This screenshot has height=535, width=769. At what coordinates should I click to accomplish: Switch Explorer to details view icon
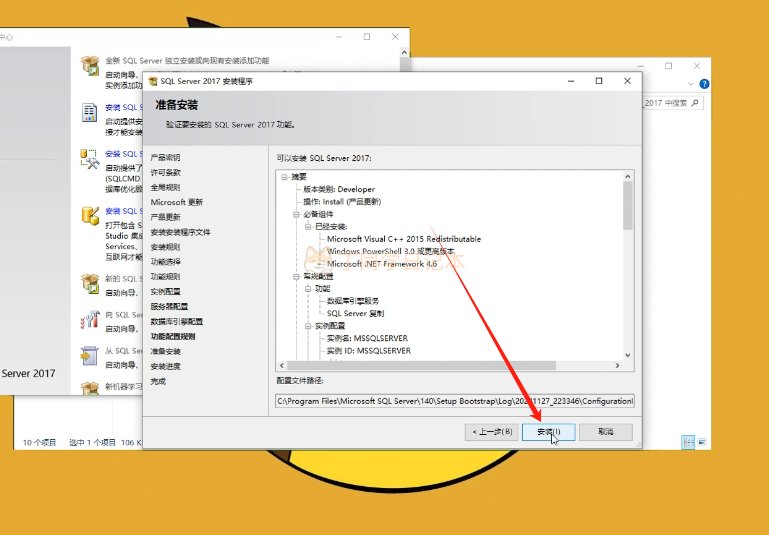click(x=688, y=442)
